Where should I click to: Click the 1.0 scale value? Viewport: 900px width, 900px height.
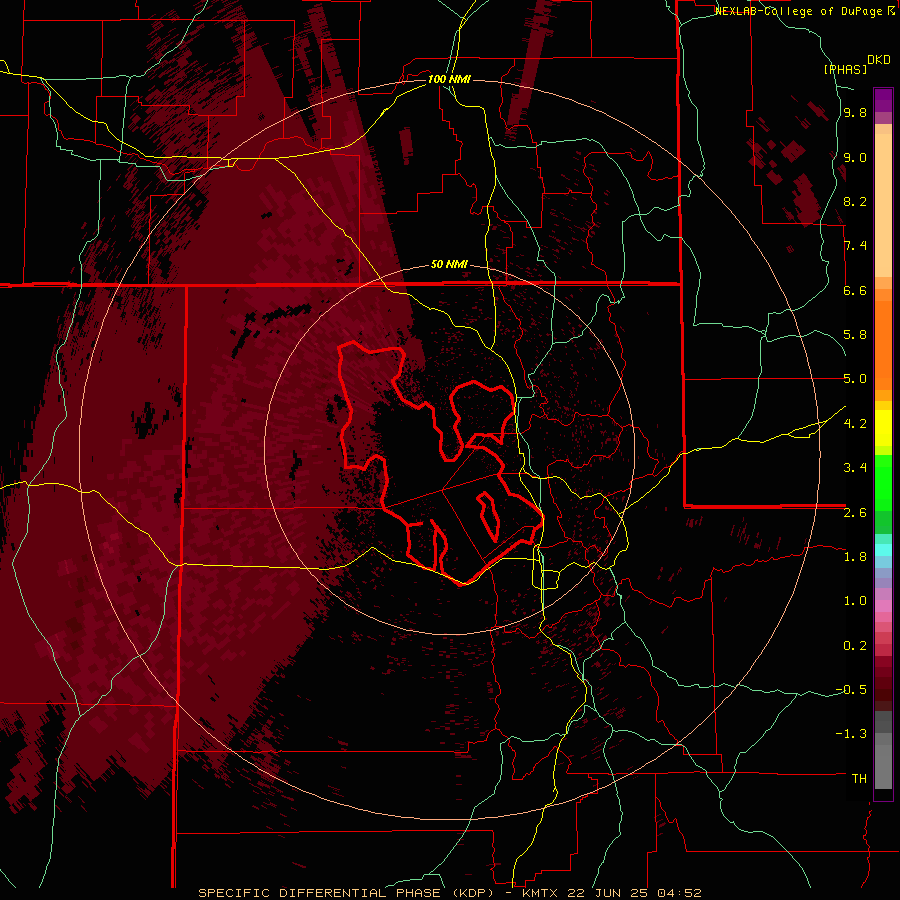click(855, 601)
